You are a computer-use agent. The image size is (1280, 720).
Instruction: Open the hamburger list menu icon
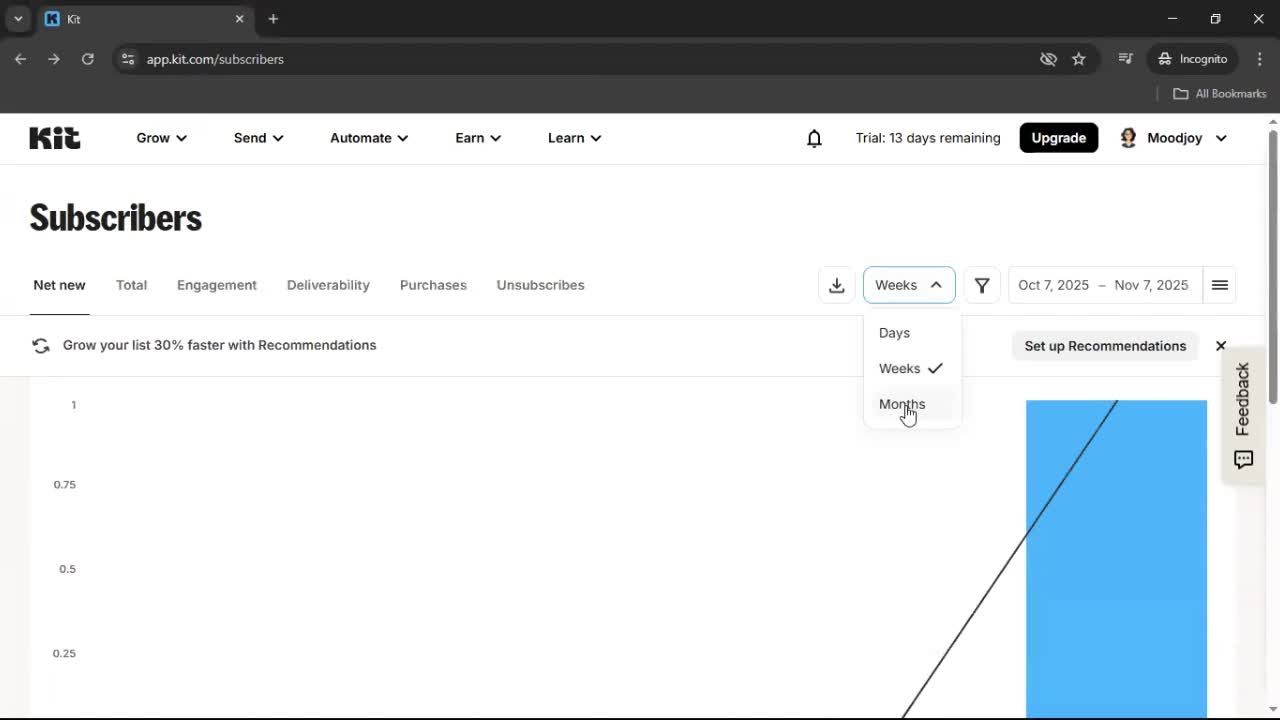[x=1219, y=285]
